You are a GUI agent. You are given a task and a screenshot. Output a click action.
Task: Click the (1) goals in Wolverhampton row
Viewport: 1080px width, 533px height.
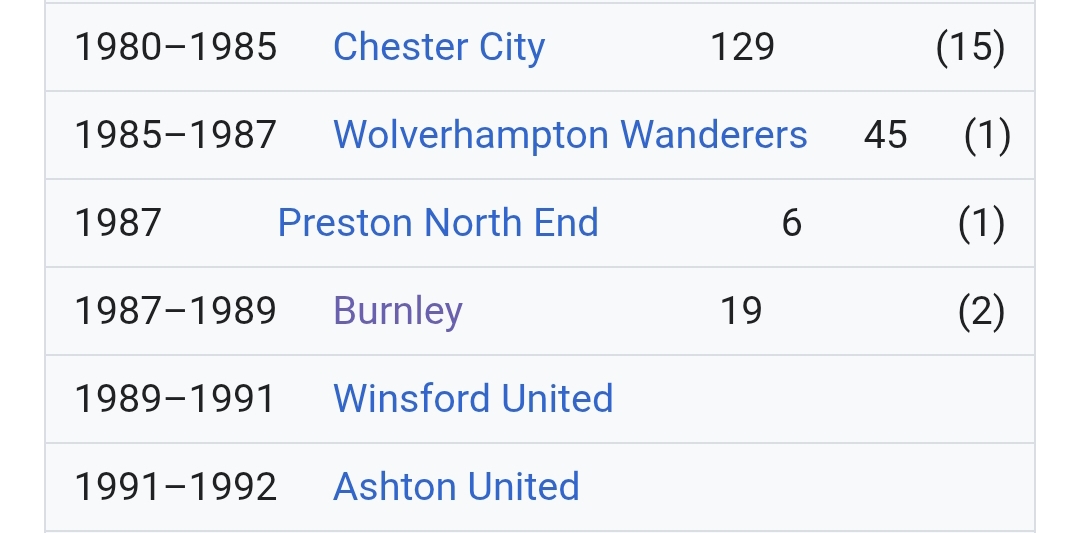[987, 135]
